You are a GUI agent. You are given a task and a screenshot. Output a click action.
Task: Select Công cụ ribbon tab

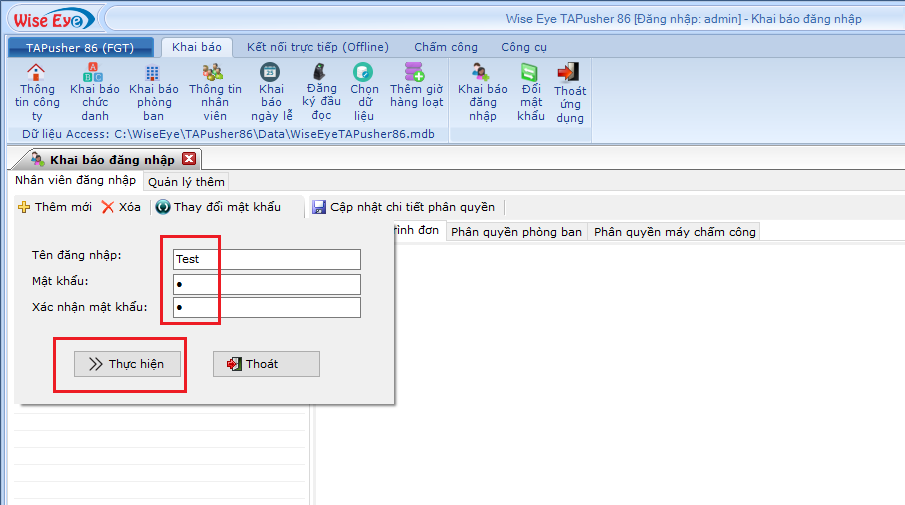coord(524,47)
